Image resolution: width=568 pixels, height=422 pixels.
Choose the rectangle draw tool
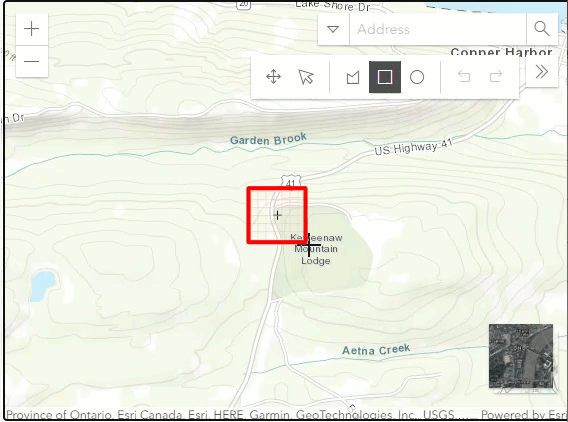click(385, 77)
